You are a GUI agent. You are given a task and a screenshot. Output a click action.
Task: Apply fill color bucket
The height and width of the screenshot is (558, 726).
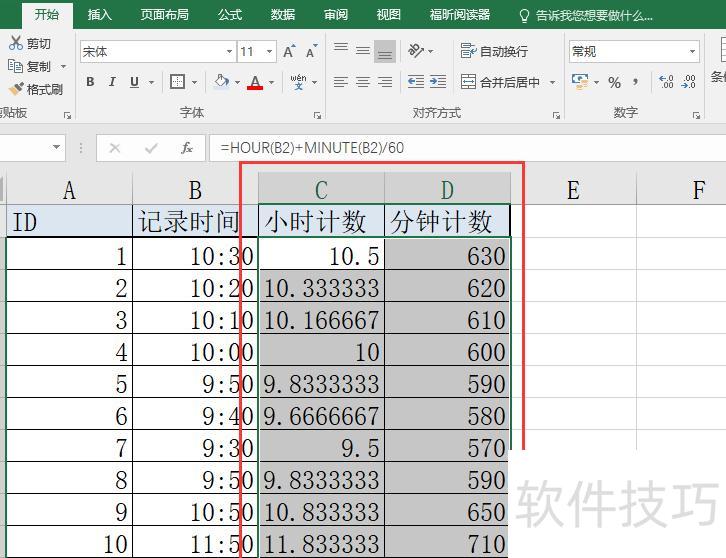tap(221, 82)
